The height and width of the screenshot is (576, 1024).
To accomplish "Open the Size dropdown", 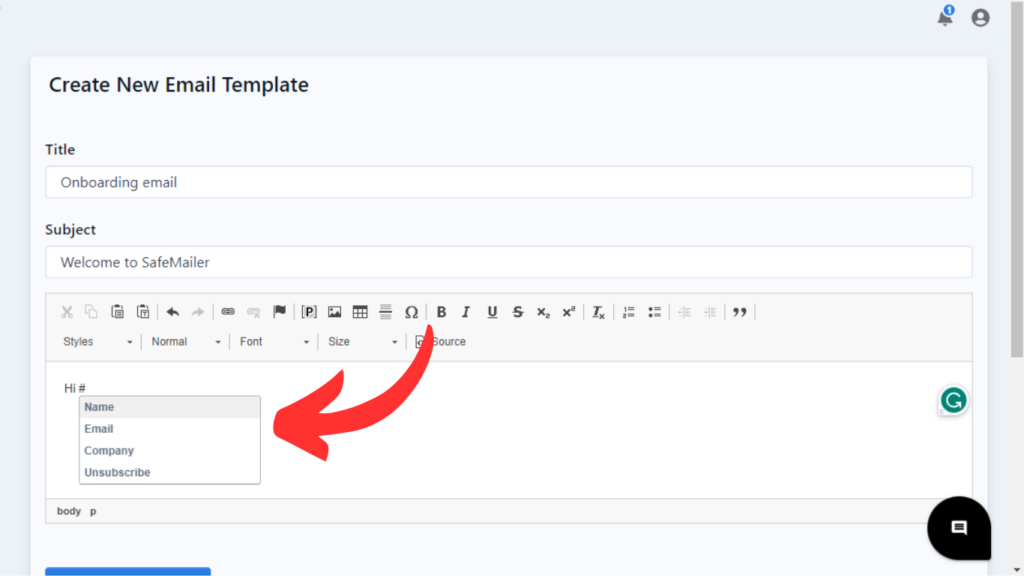I will coord(362,342).
